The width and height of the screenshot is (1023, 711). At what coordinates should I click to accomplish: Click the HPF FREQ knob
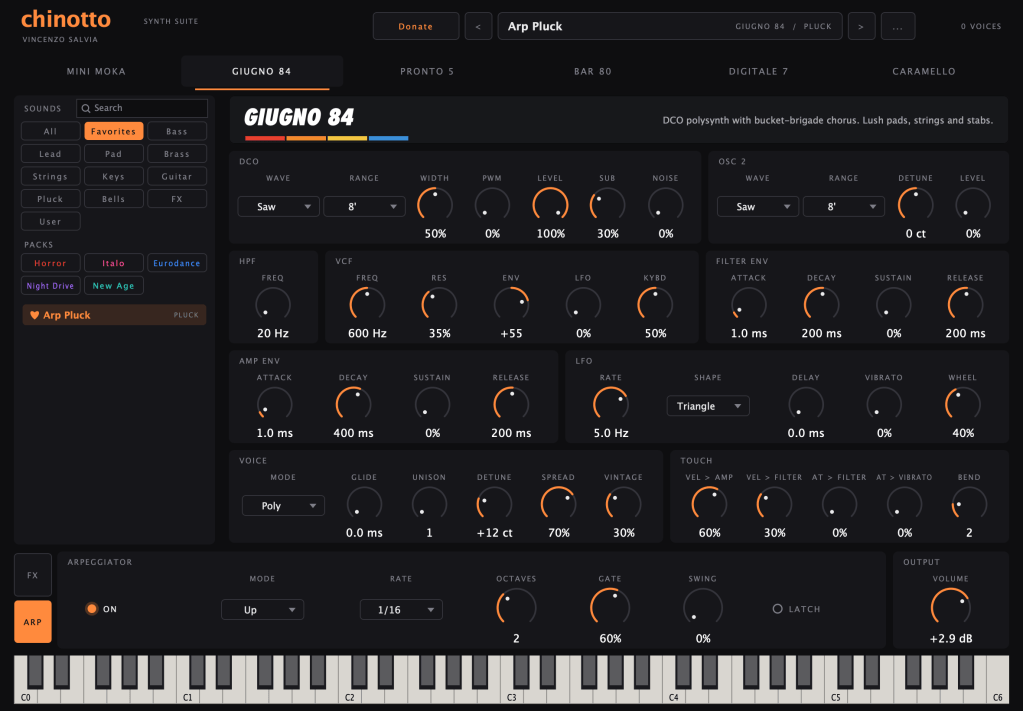(273, 304)
